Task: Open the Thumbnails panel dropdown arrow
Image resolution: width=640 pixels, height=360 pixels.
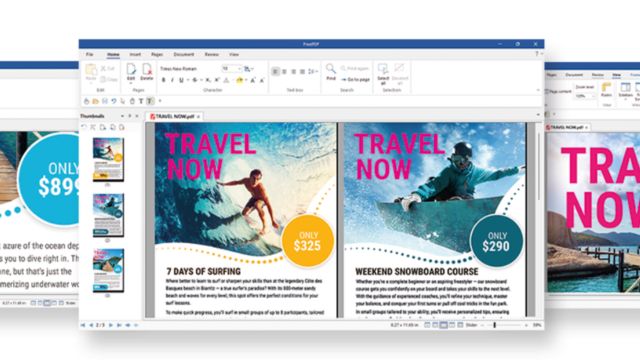Action: [x=122, y=116]
